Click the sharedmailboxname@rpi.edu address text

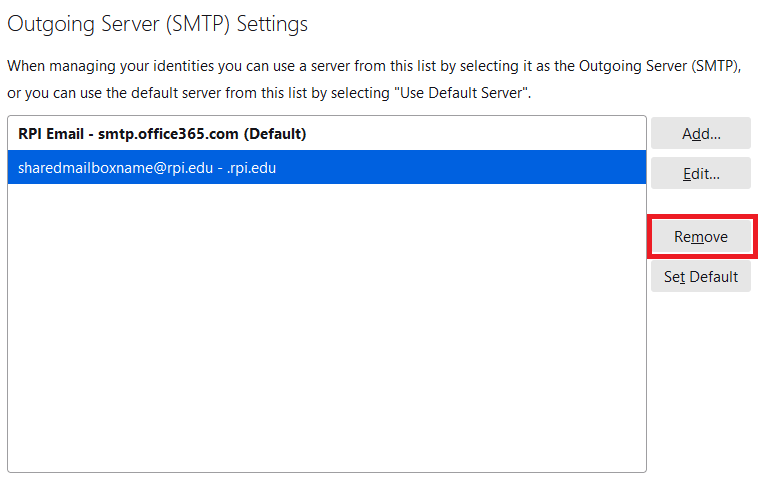pos(115,168)
